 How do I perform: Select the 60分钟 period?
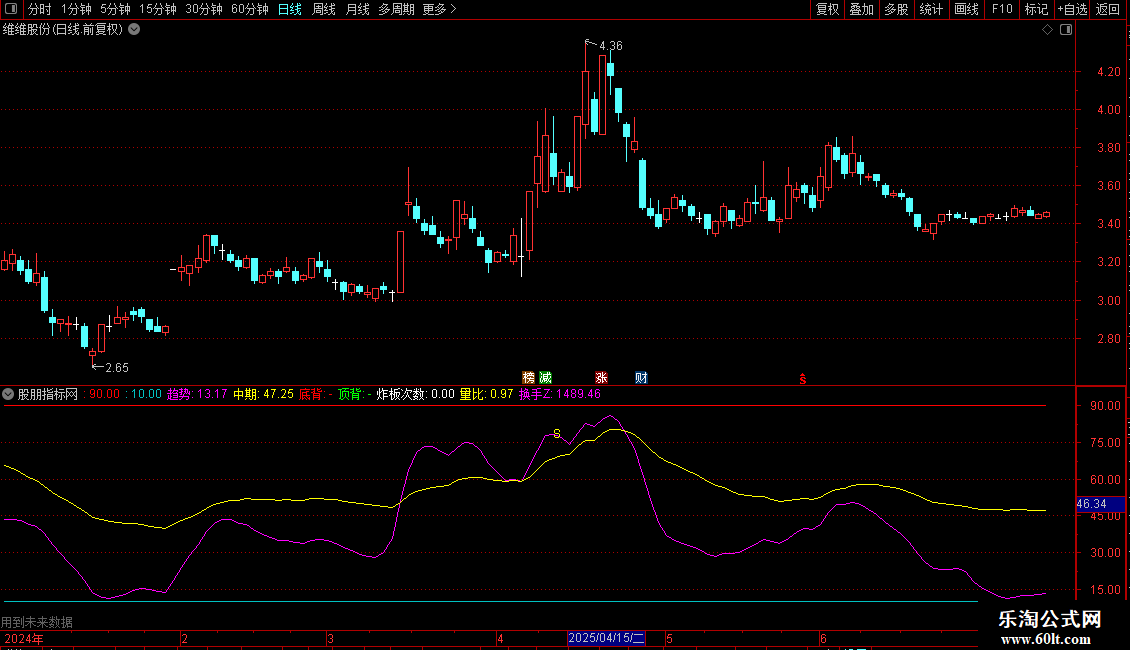click(x=250, y=9)
